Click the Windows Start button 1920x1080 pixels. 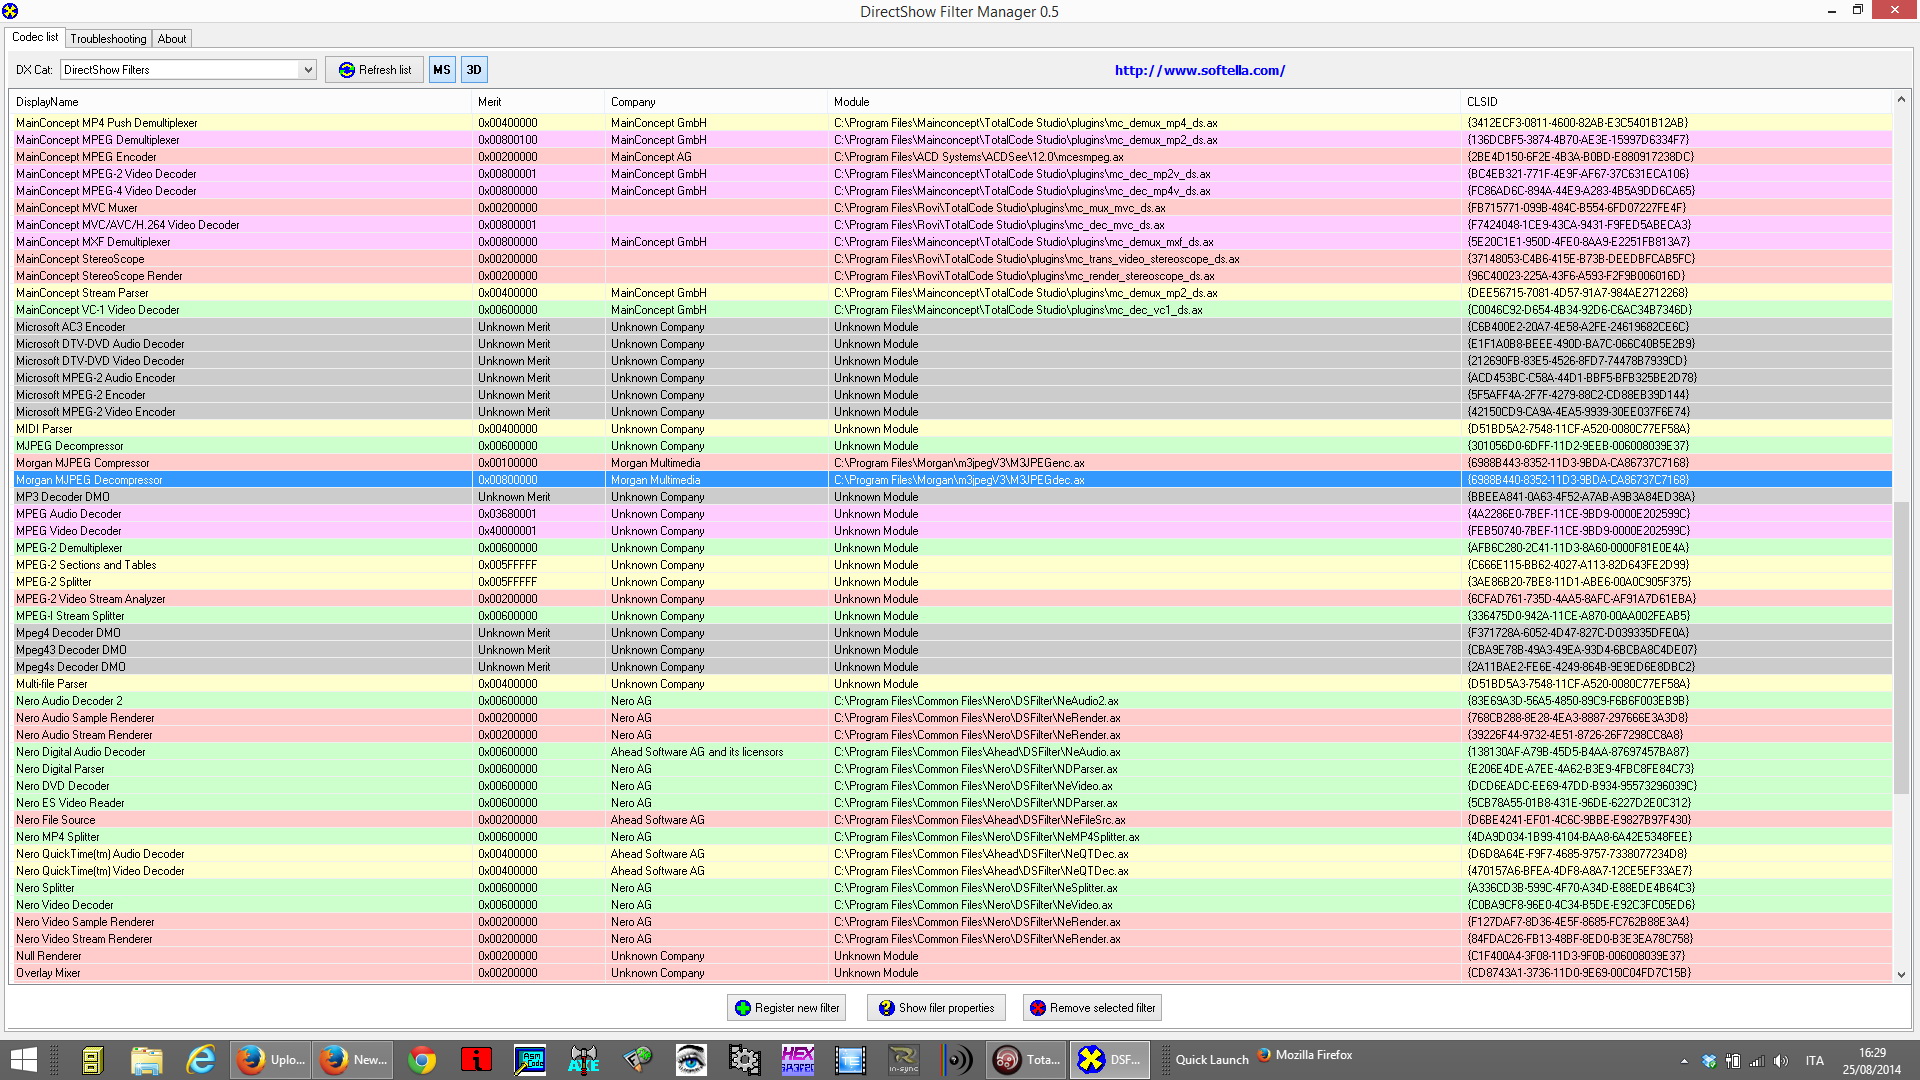[23, 1060]
